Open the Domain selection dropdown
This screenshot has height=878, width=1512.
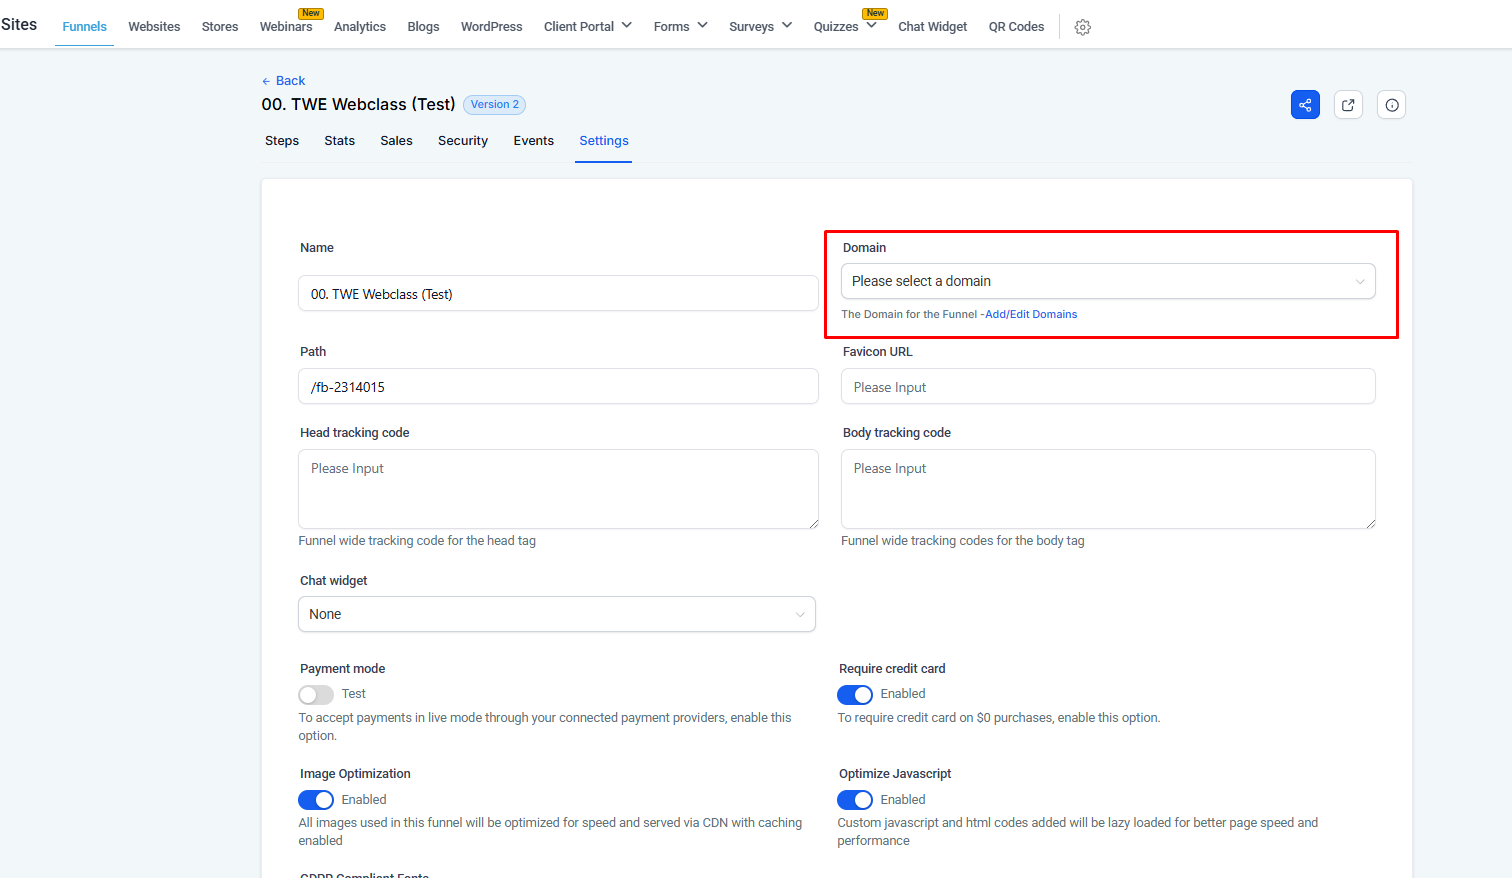pyautogui.click(x=1107, y=282)
